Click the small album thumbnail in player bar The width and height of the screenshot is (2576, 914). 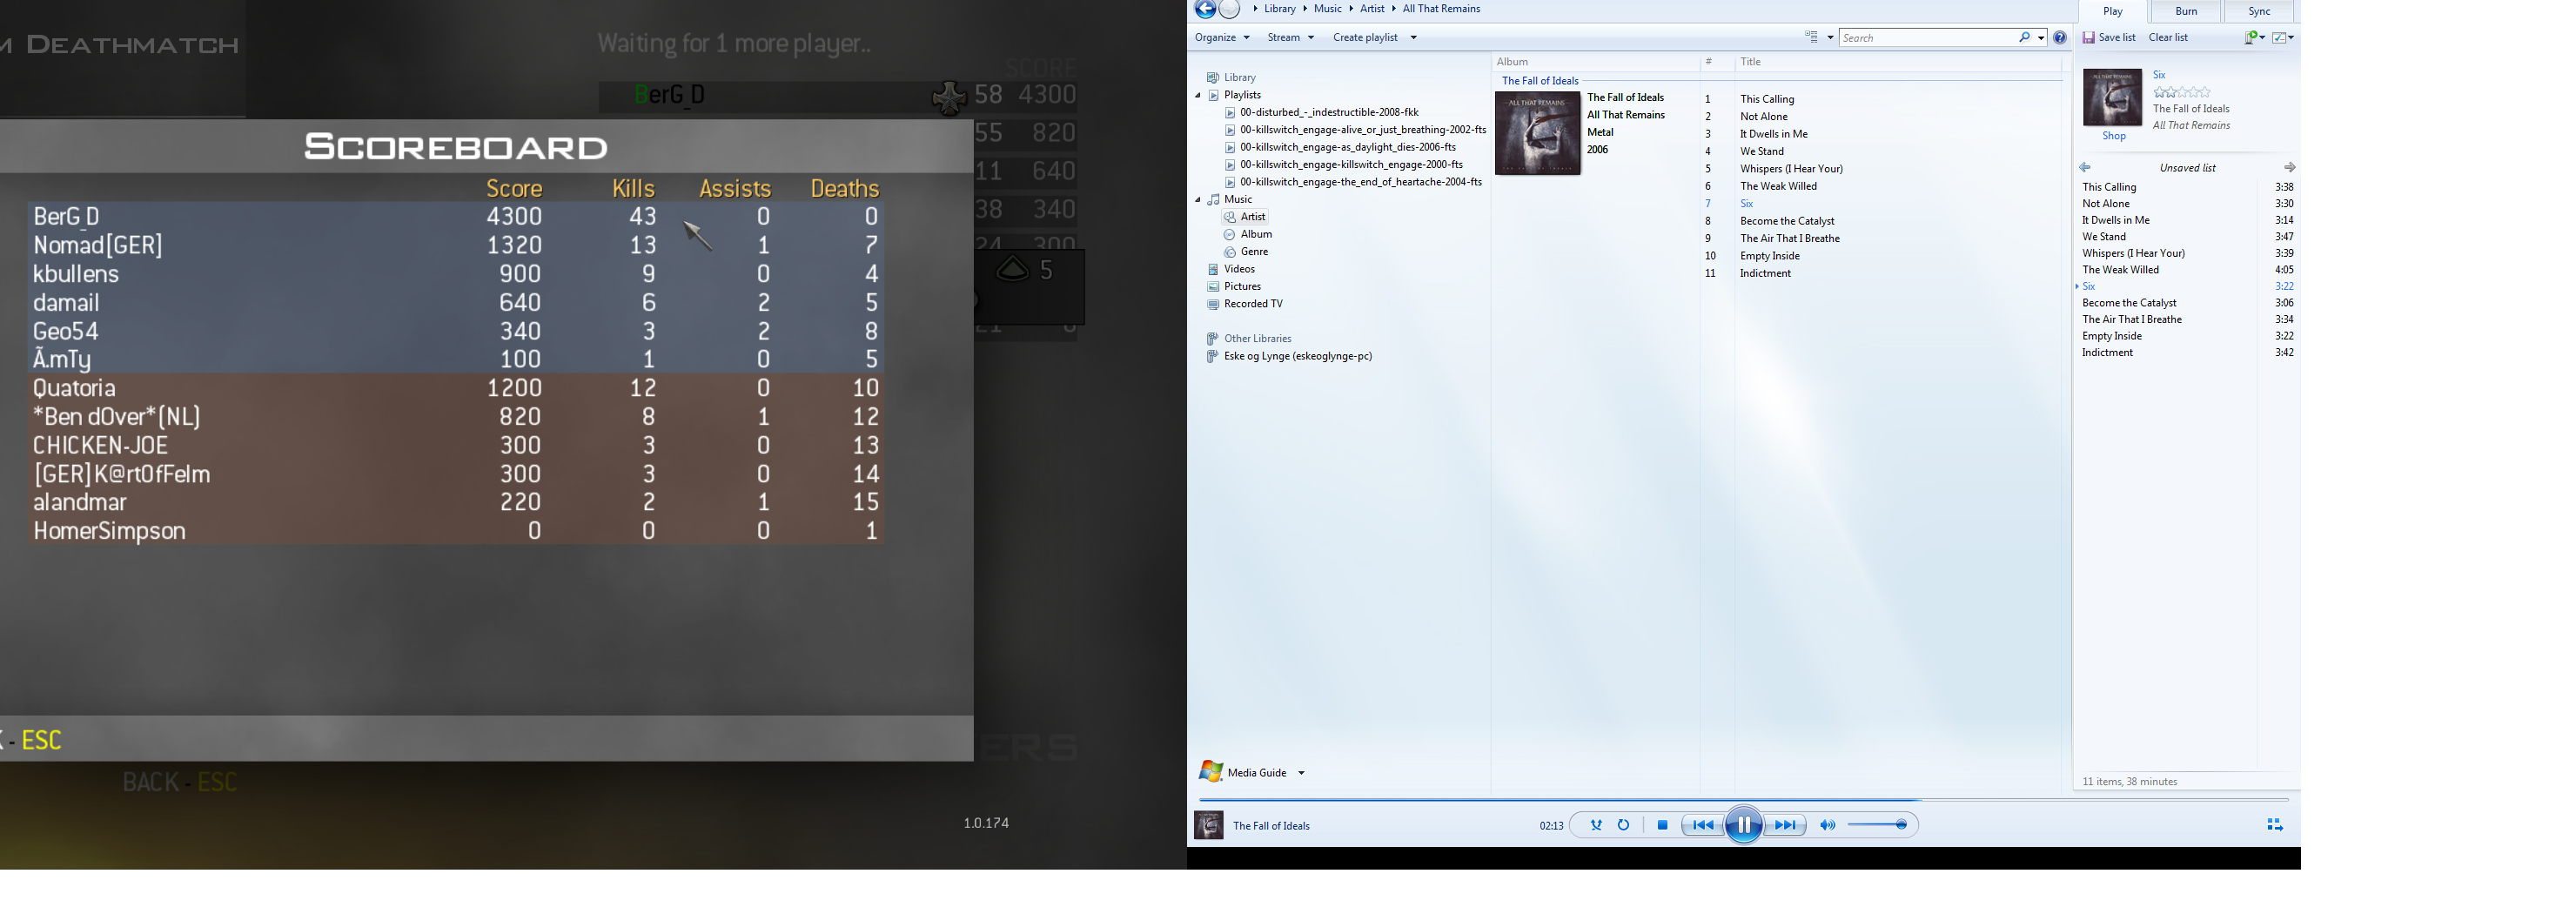pyautogui.click(x=1209, y=825)
